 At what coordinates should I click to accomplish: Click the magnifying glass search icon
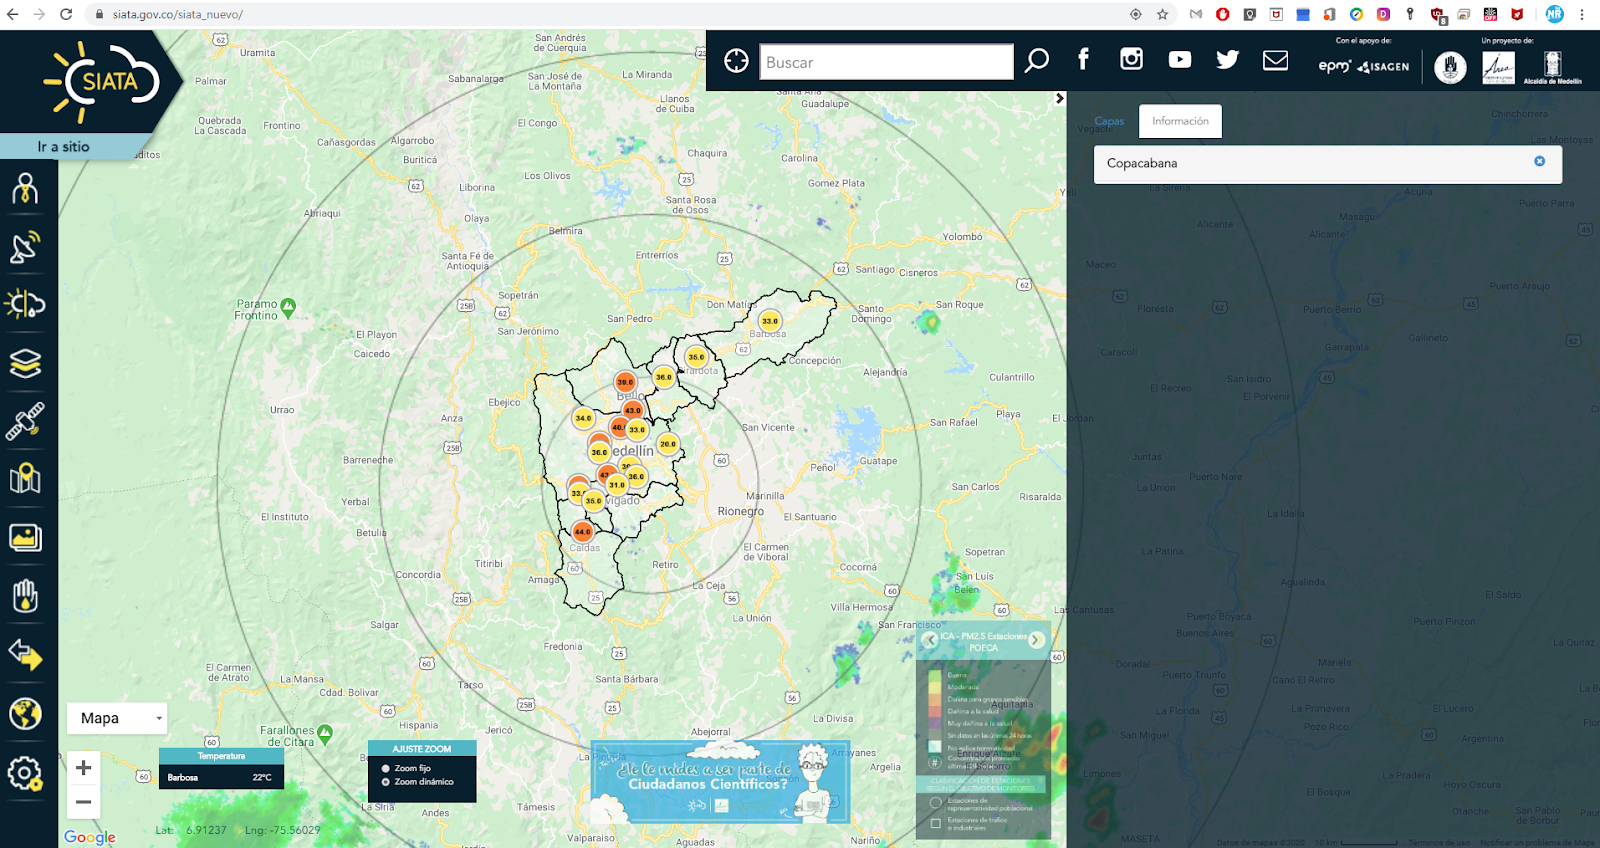(1037, 61)
